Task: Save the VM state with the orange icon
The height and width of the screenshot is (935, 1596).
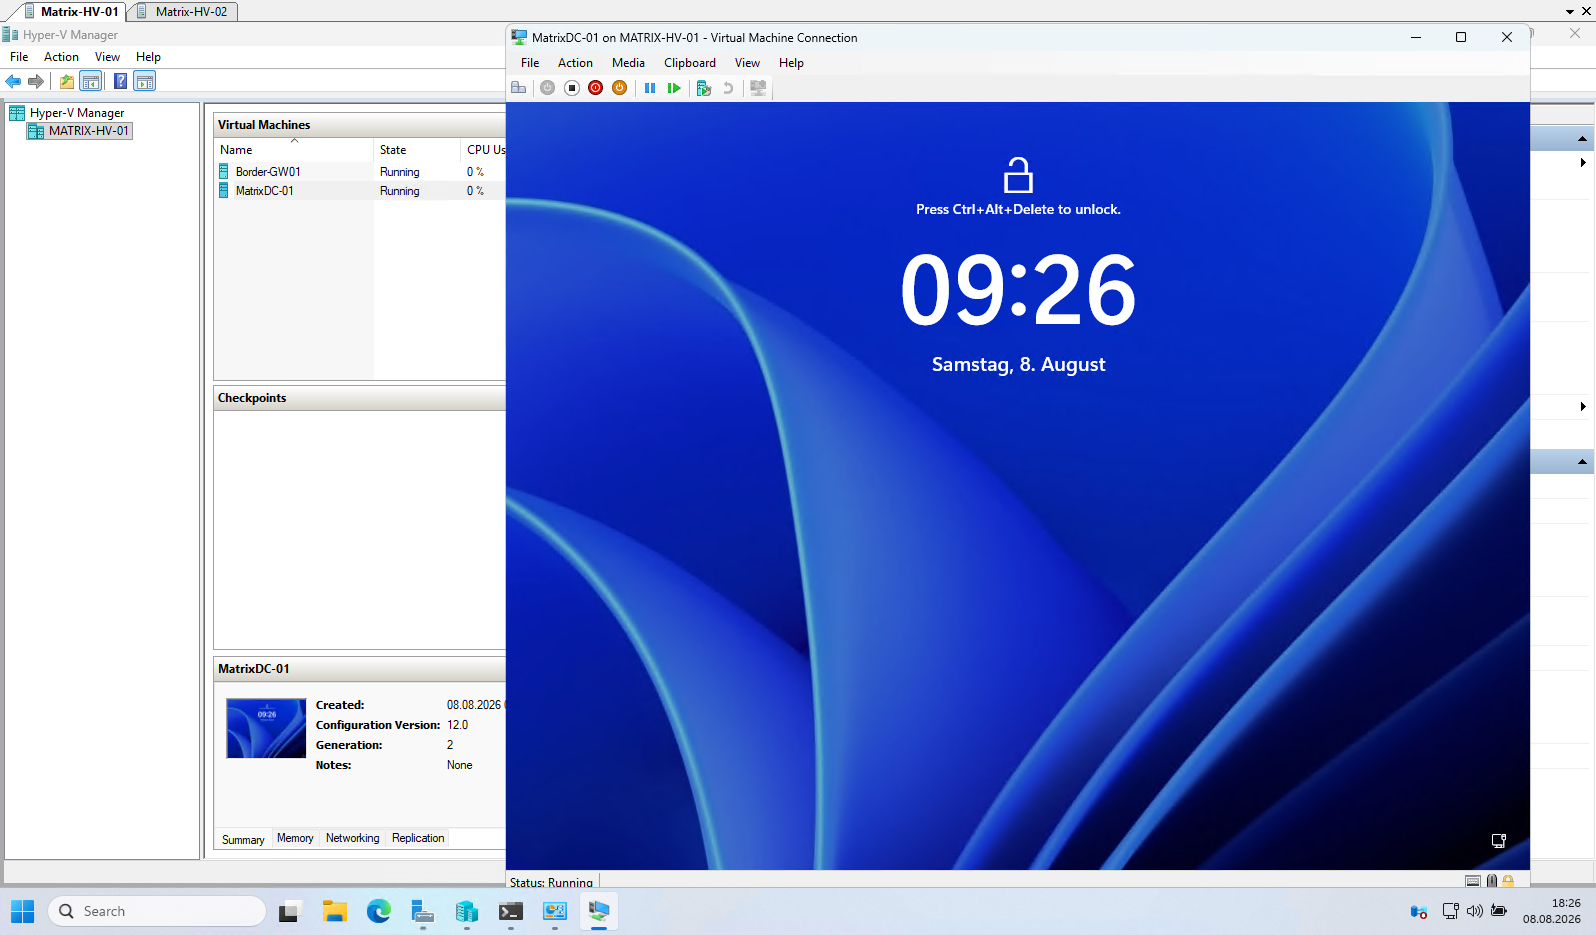Action: point(620,88)
